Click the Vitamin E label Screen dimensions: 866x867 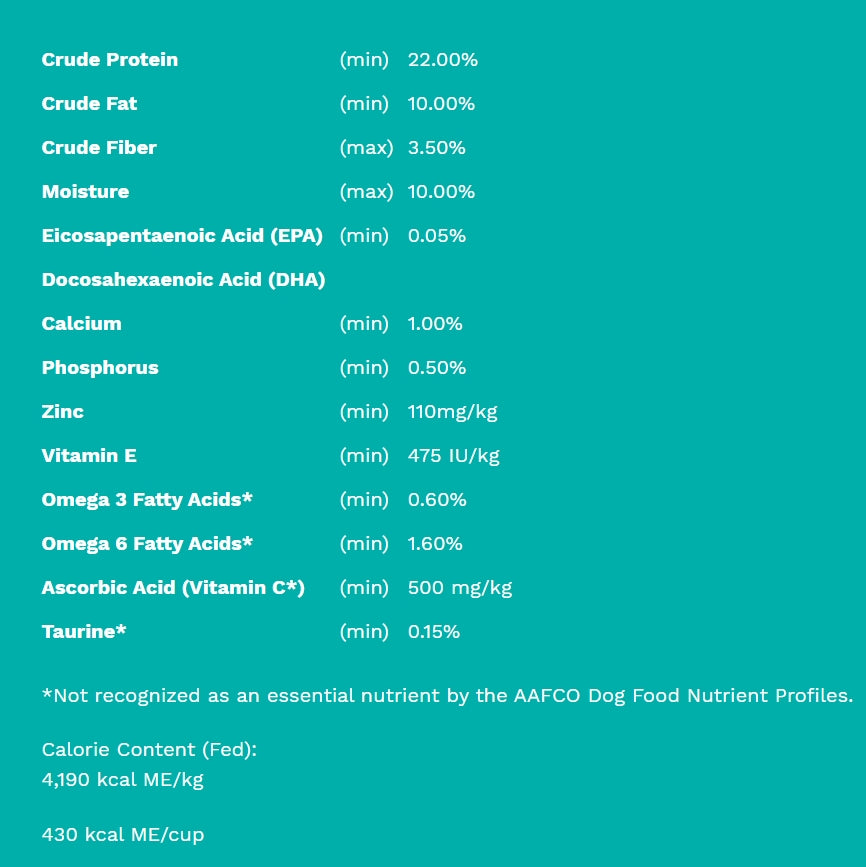pos(89,456)
